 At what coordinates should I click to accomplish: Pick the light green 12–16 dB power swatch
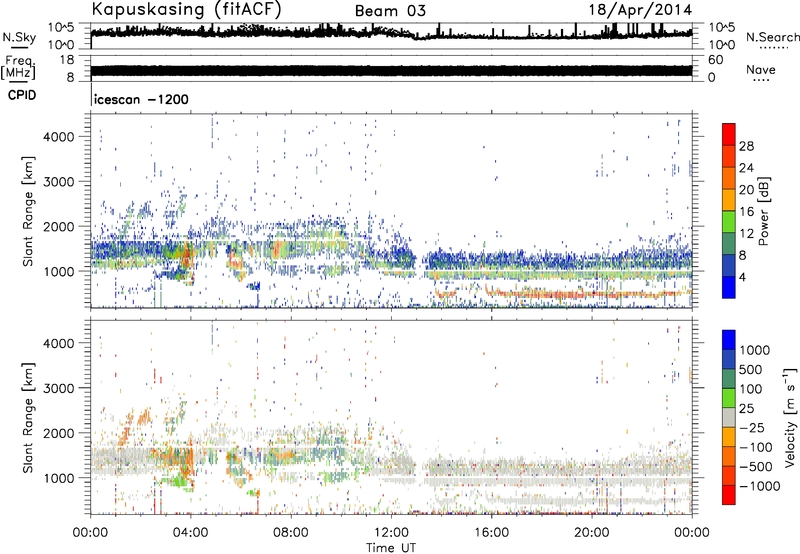(729, 222)
